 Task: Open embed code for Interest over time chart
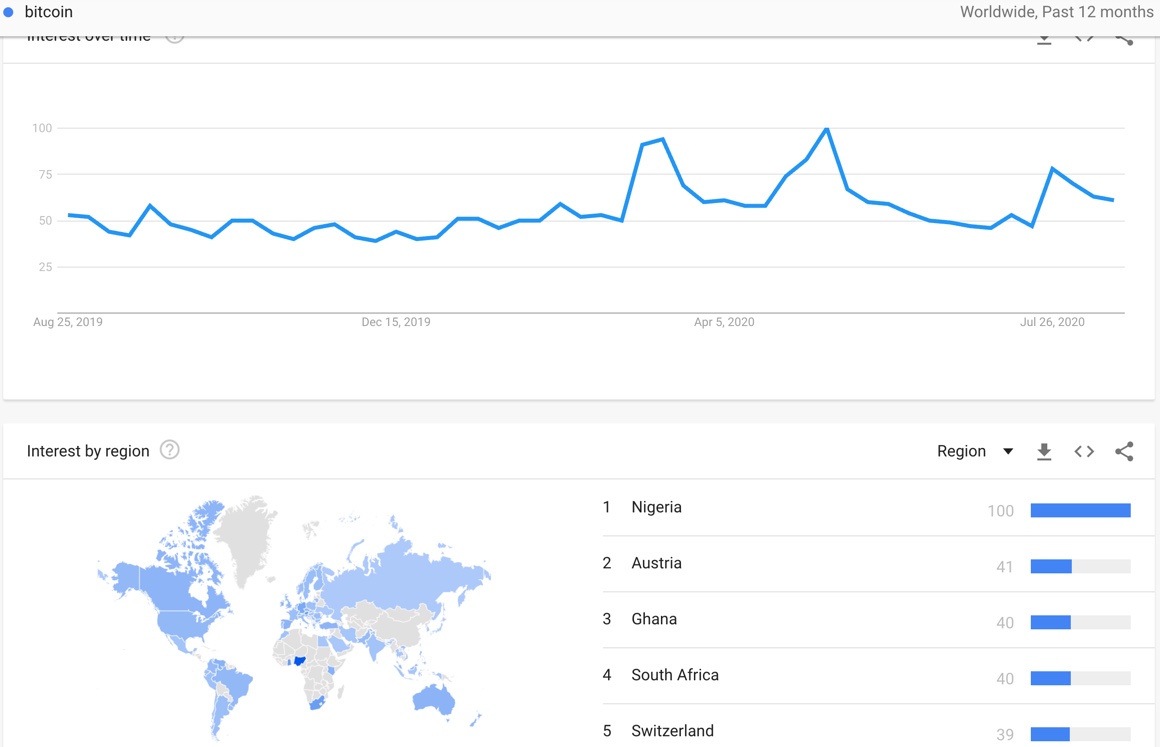click(x=1084, y=38)
